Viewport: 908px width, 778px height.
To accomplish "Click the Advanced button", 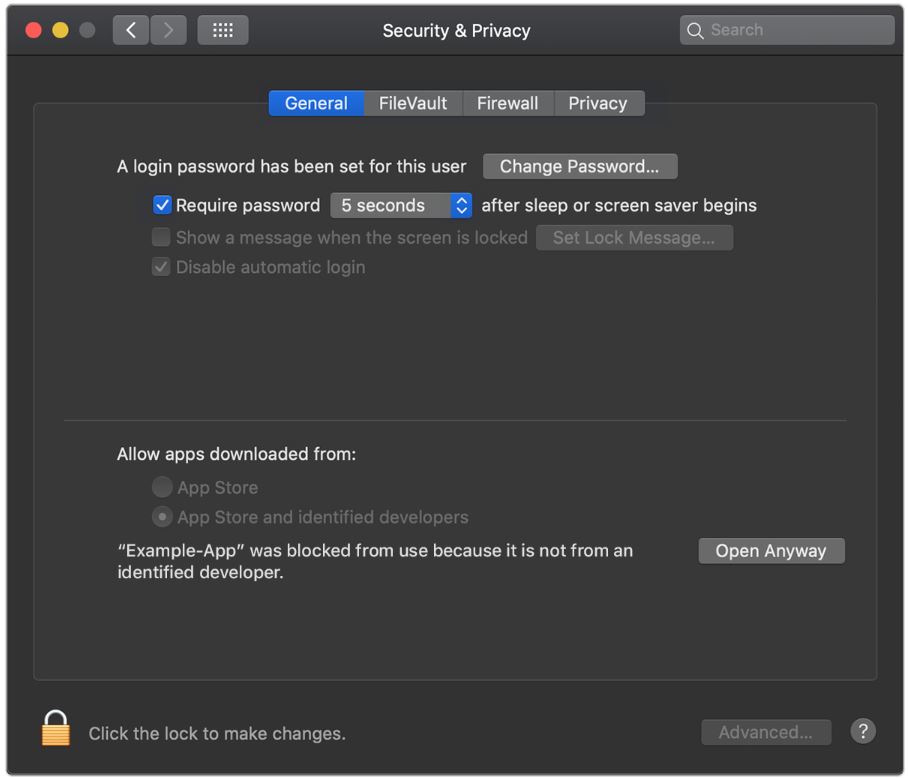I will [x=766, y=732].
